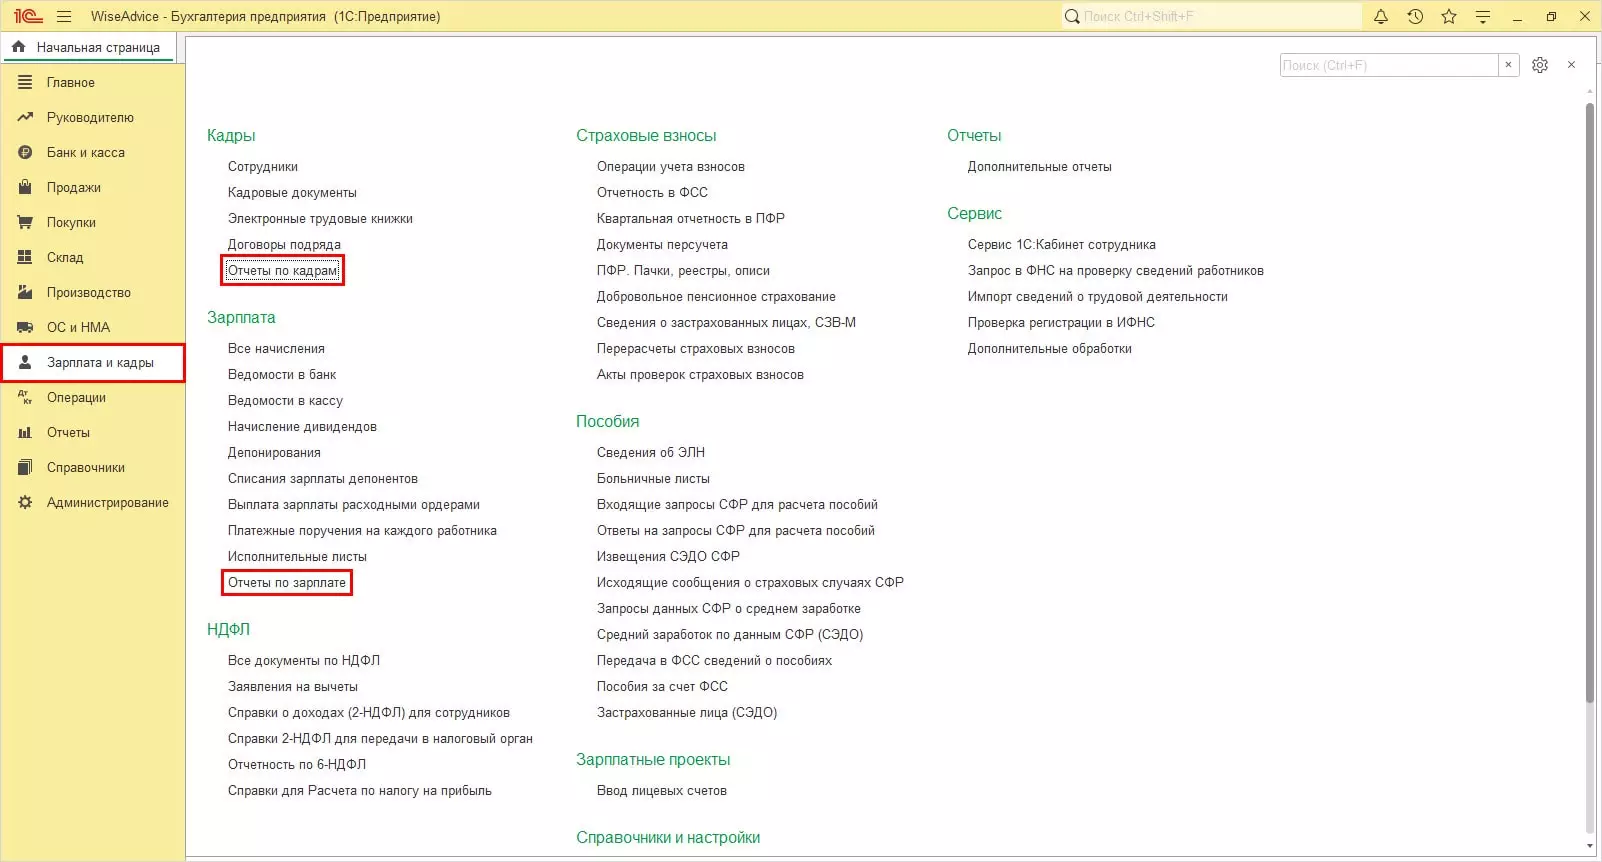Open favorites star icon

(x=1449, y=16)
